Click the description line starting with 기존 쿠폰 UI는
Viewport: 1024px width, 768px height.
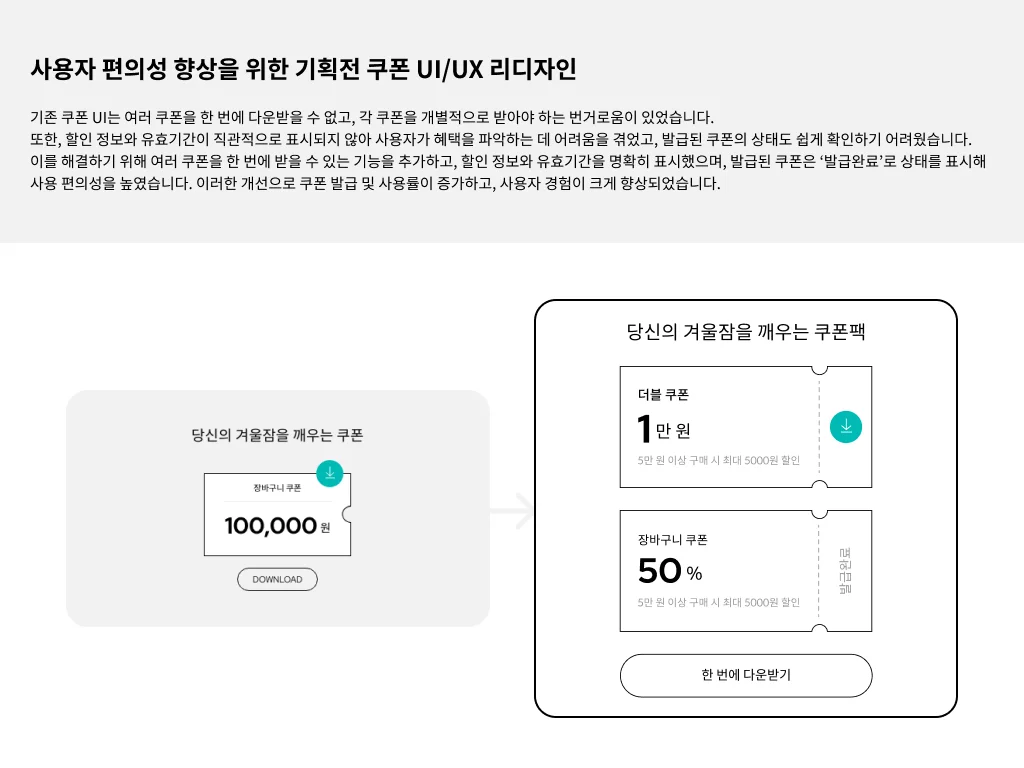372,116
